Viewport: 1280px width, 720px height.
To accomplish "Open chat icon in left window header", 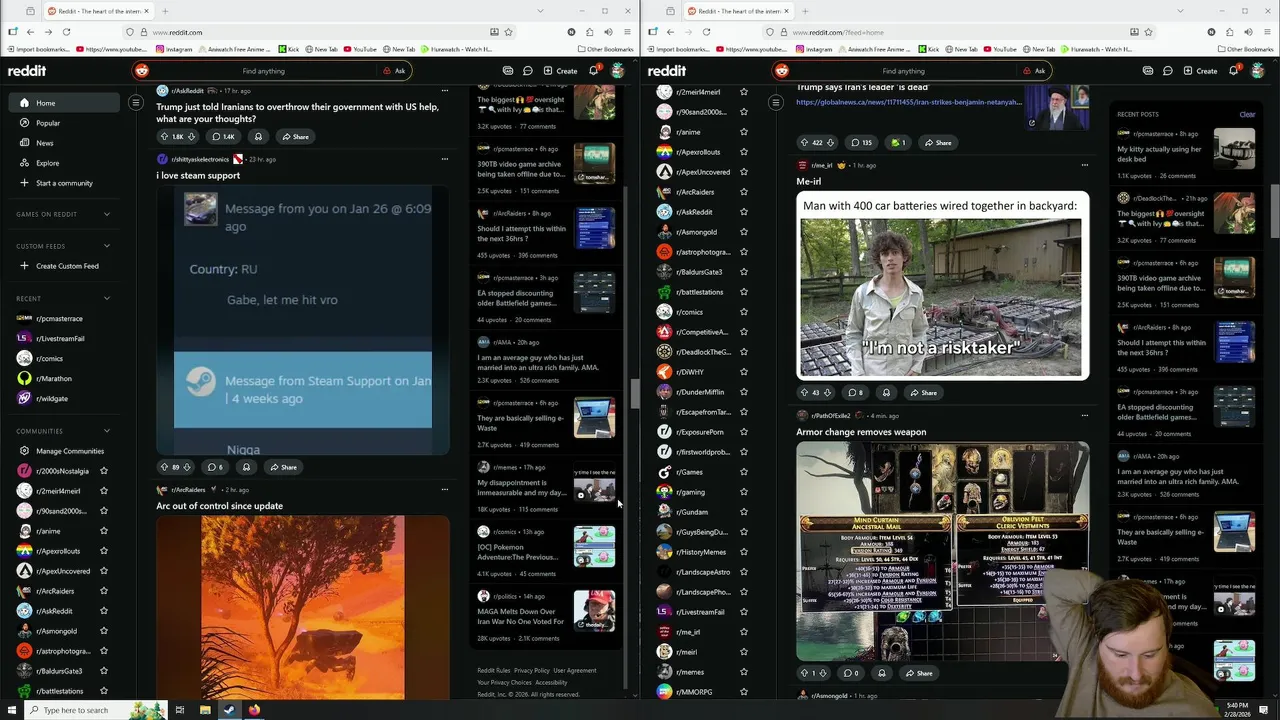I will coord(527,71).
